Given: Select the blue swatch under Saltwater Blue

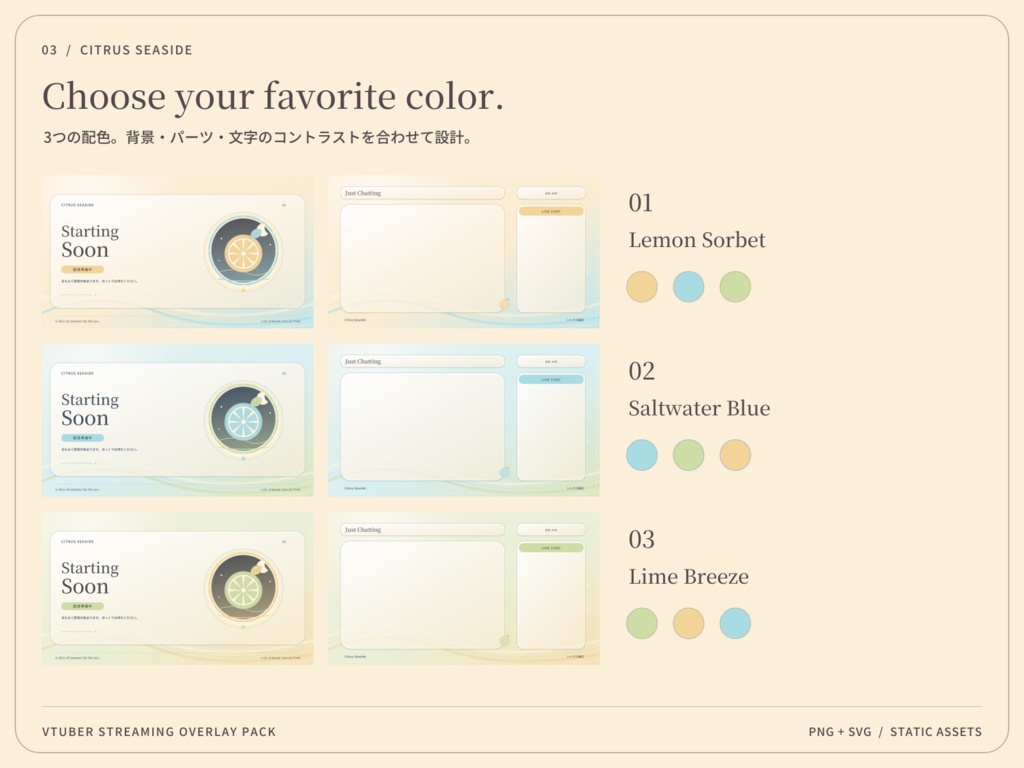Looking at the screenshot, I should click(x=641, y=455).
